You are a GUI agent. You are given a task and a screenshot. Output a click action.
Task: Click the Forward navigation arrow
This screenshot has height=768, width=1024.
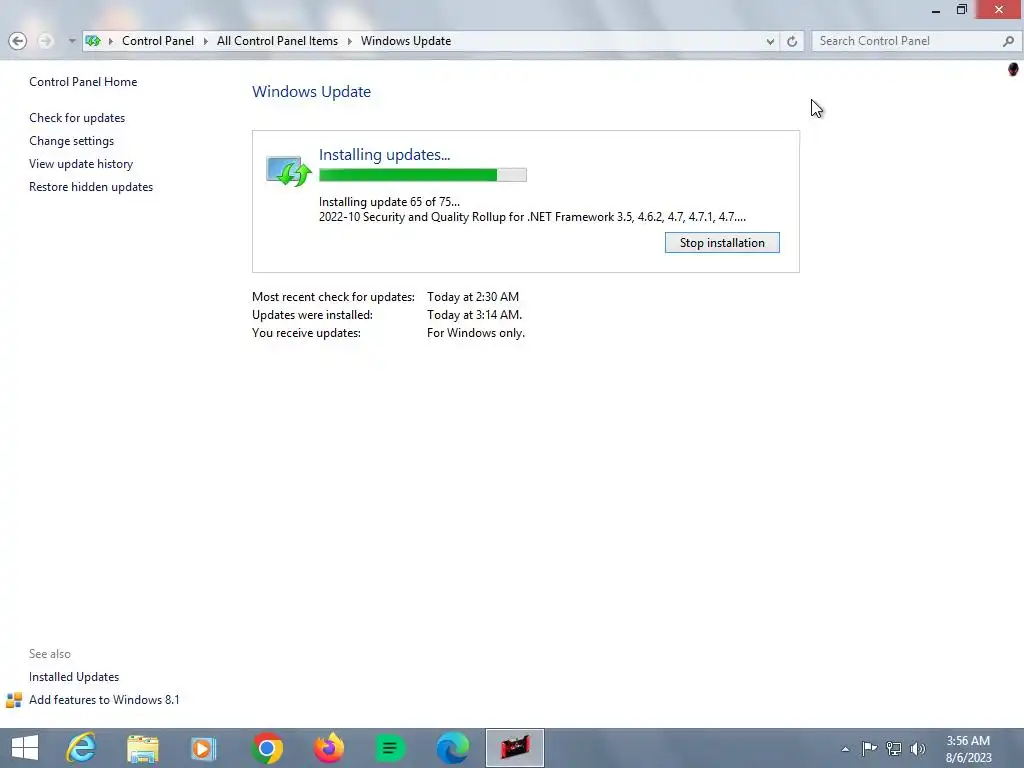pyautogui.click(x=45, y=41)
